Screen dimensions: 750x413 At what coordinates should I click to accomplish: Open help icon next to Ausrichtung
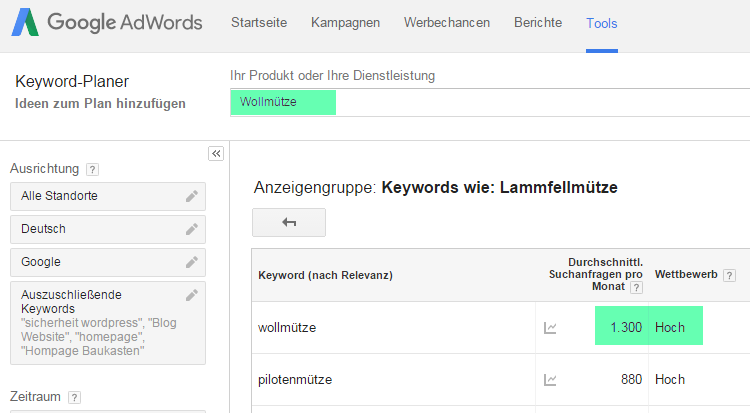coord(92,169)
